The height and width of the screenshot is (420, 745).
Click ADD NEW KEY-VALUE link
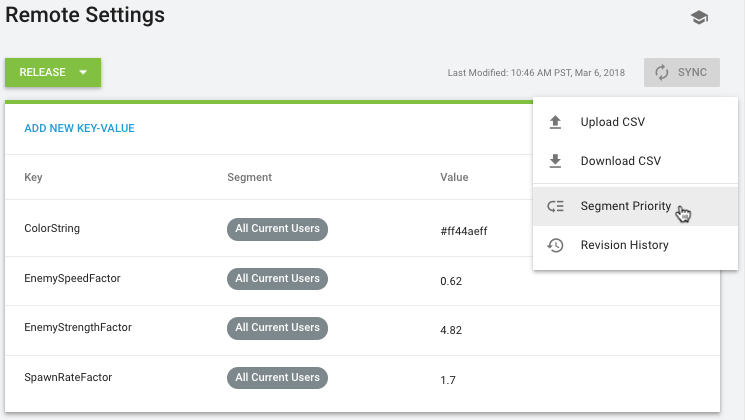pyautogui.click(x=79, y=128)
